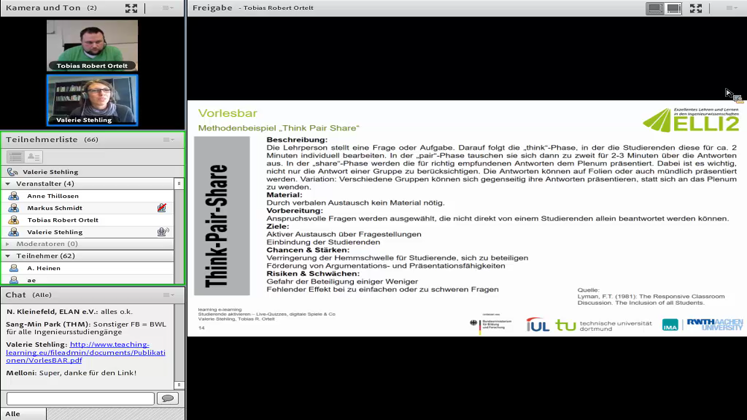
Task: Click Anne Thillosen's host avatar icon
Action: (x=13, y=196)
